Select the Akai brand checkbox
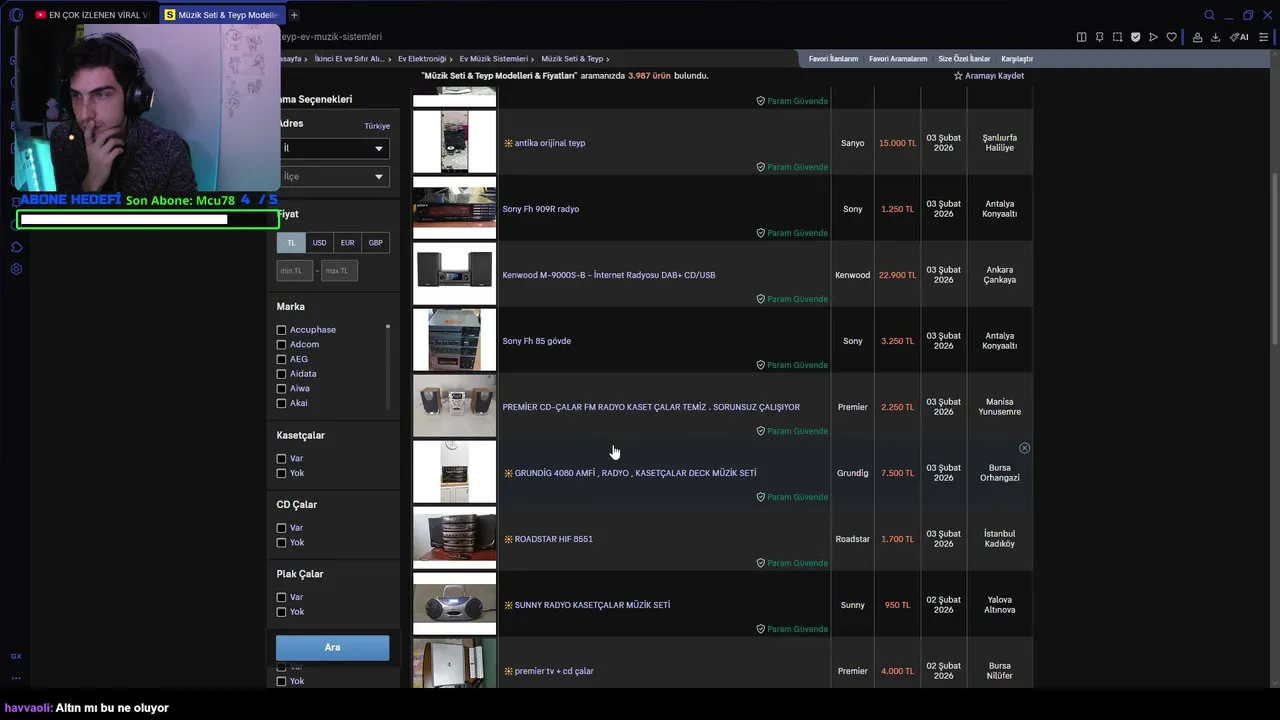This screenshot has height=720, width=1280. (x=281, y=403)
